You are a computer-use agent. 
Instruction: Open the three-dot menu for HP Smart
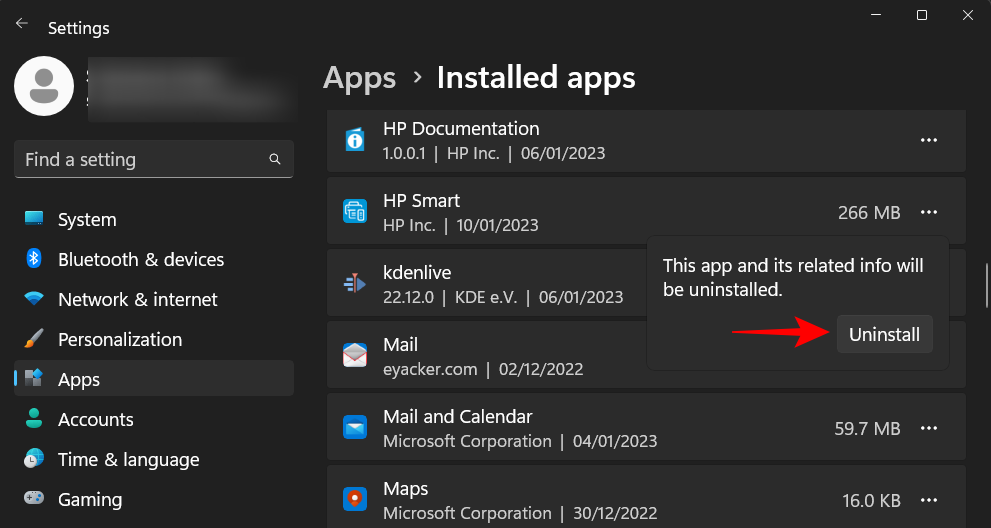coord(929,212)
